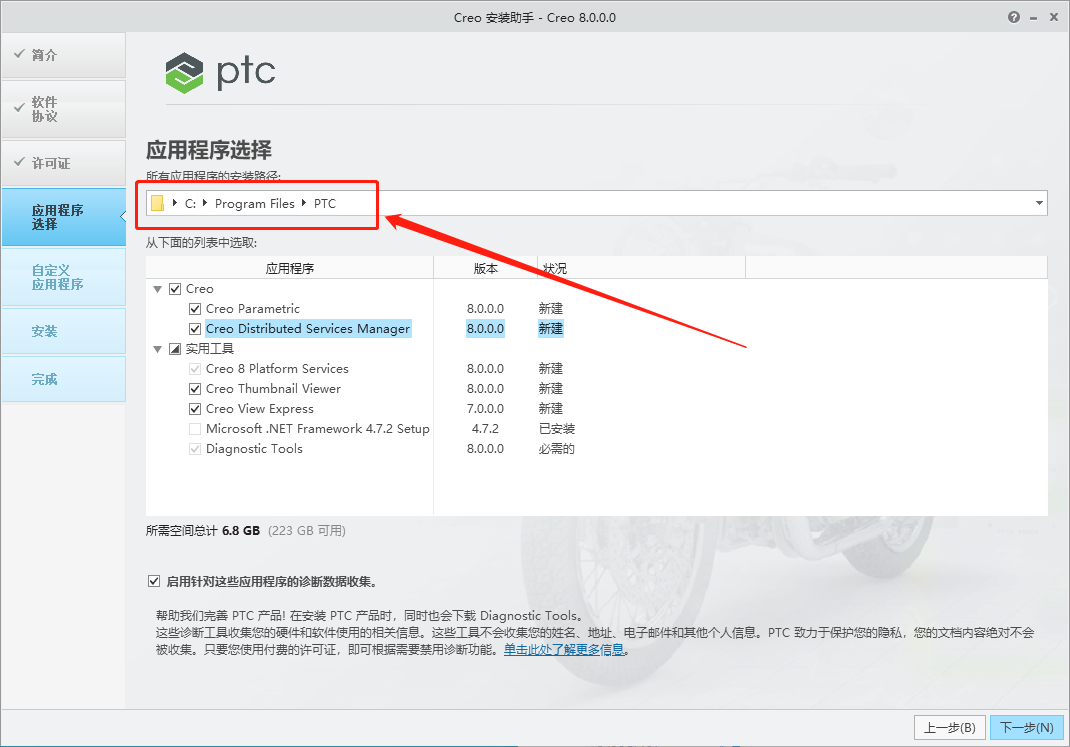Select the Creo Thumbnail Viewer row label
This screenshot has height=747, width=1070.
click(x=273, y=389)
